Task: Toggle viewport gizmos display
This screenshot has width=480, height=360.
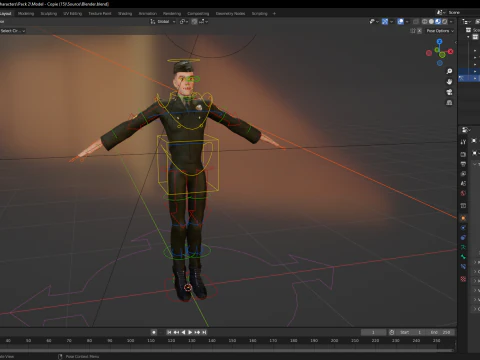Action: click(385, 22)
